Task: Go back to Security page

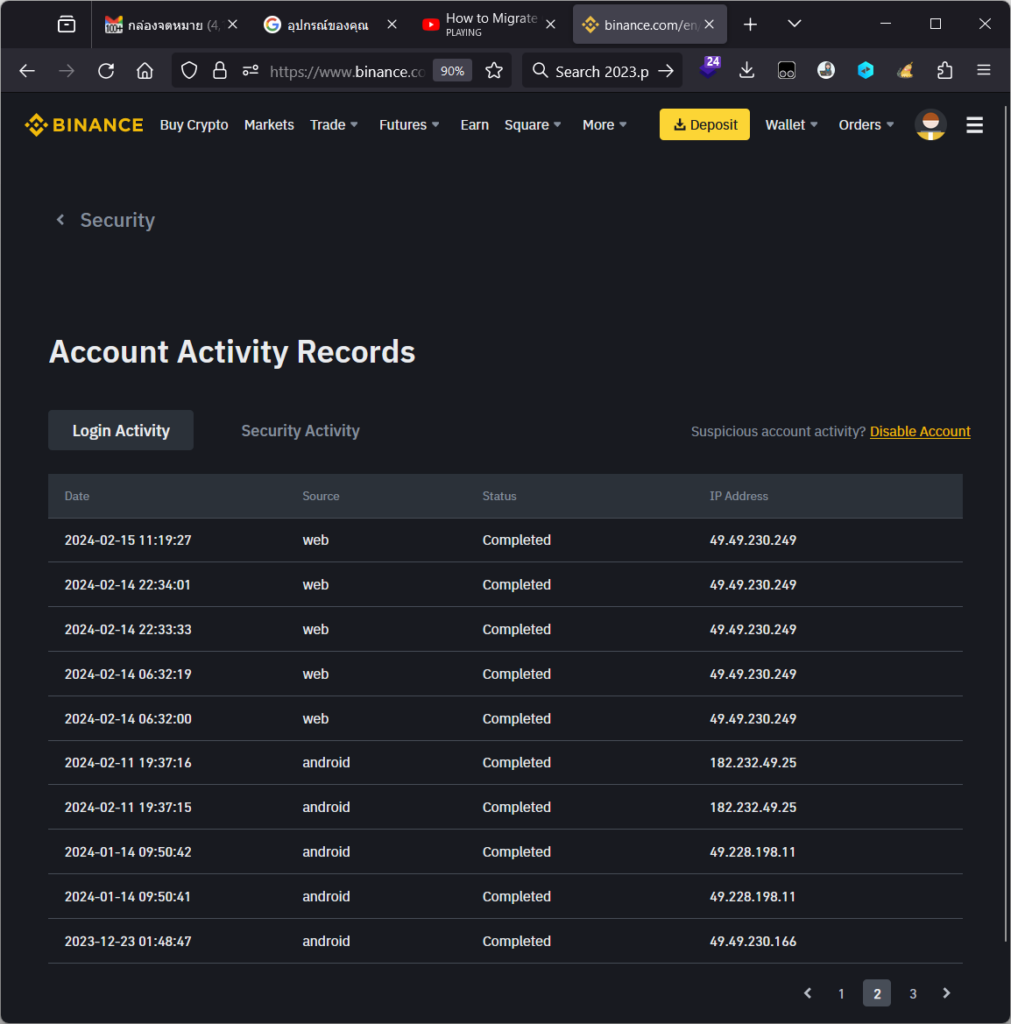Action: 105,220
